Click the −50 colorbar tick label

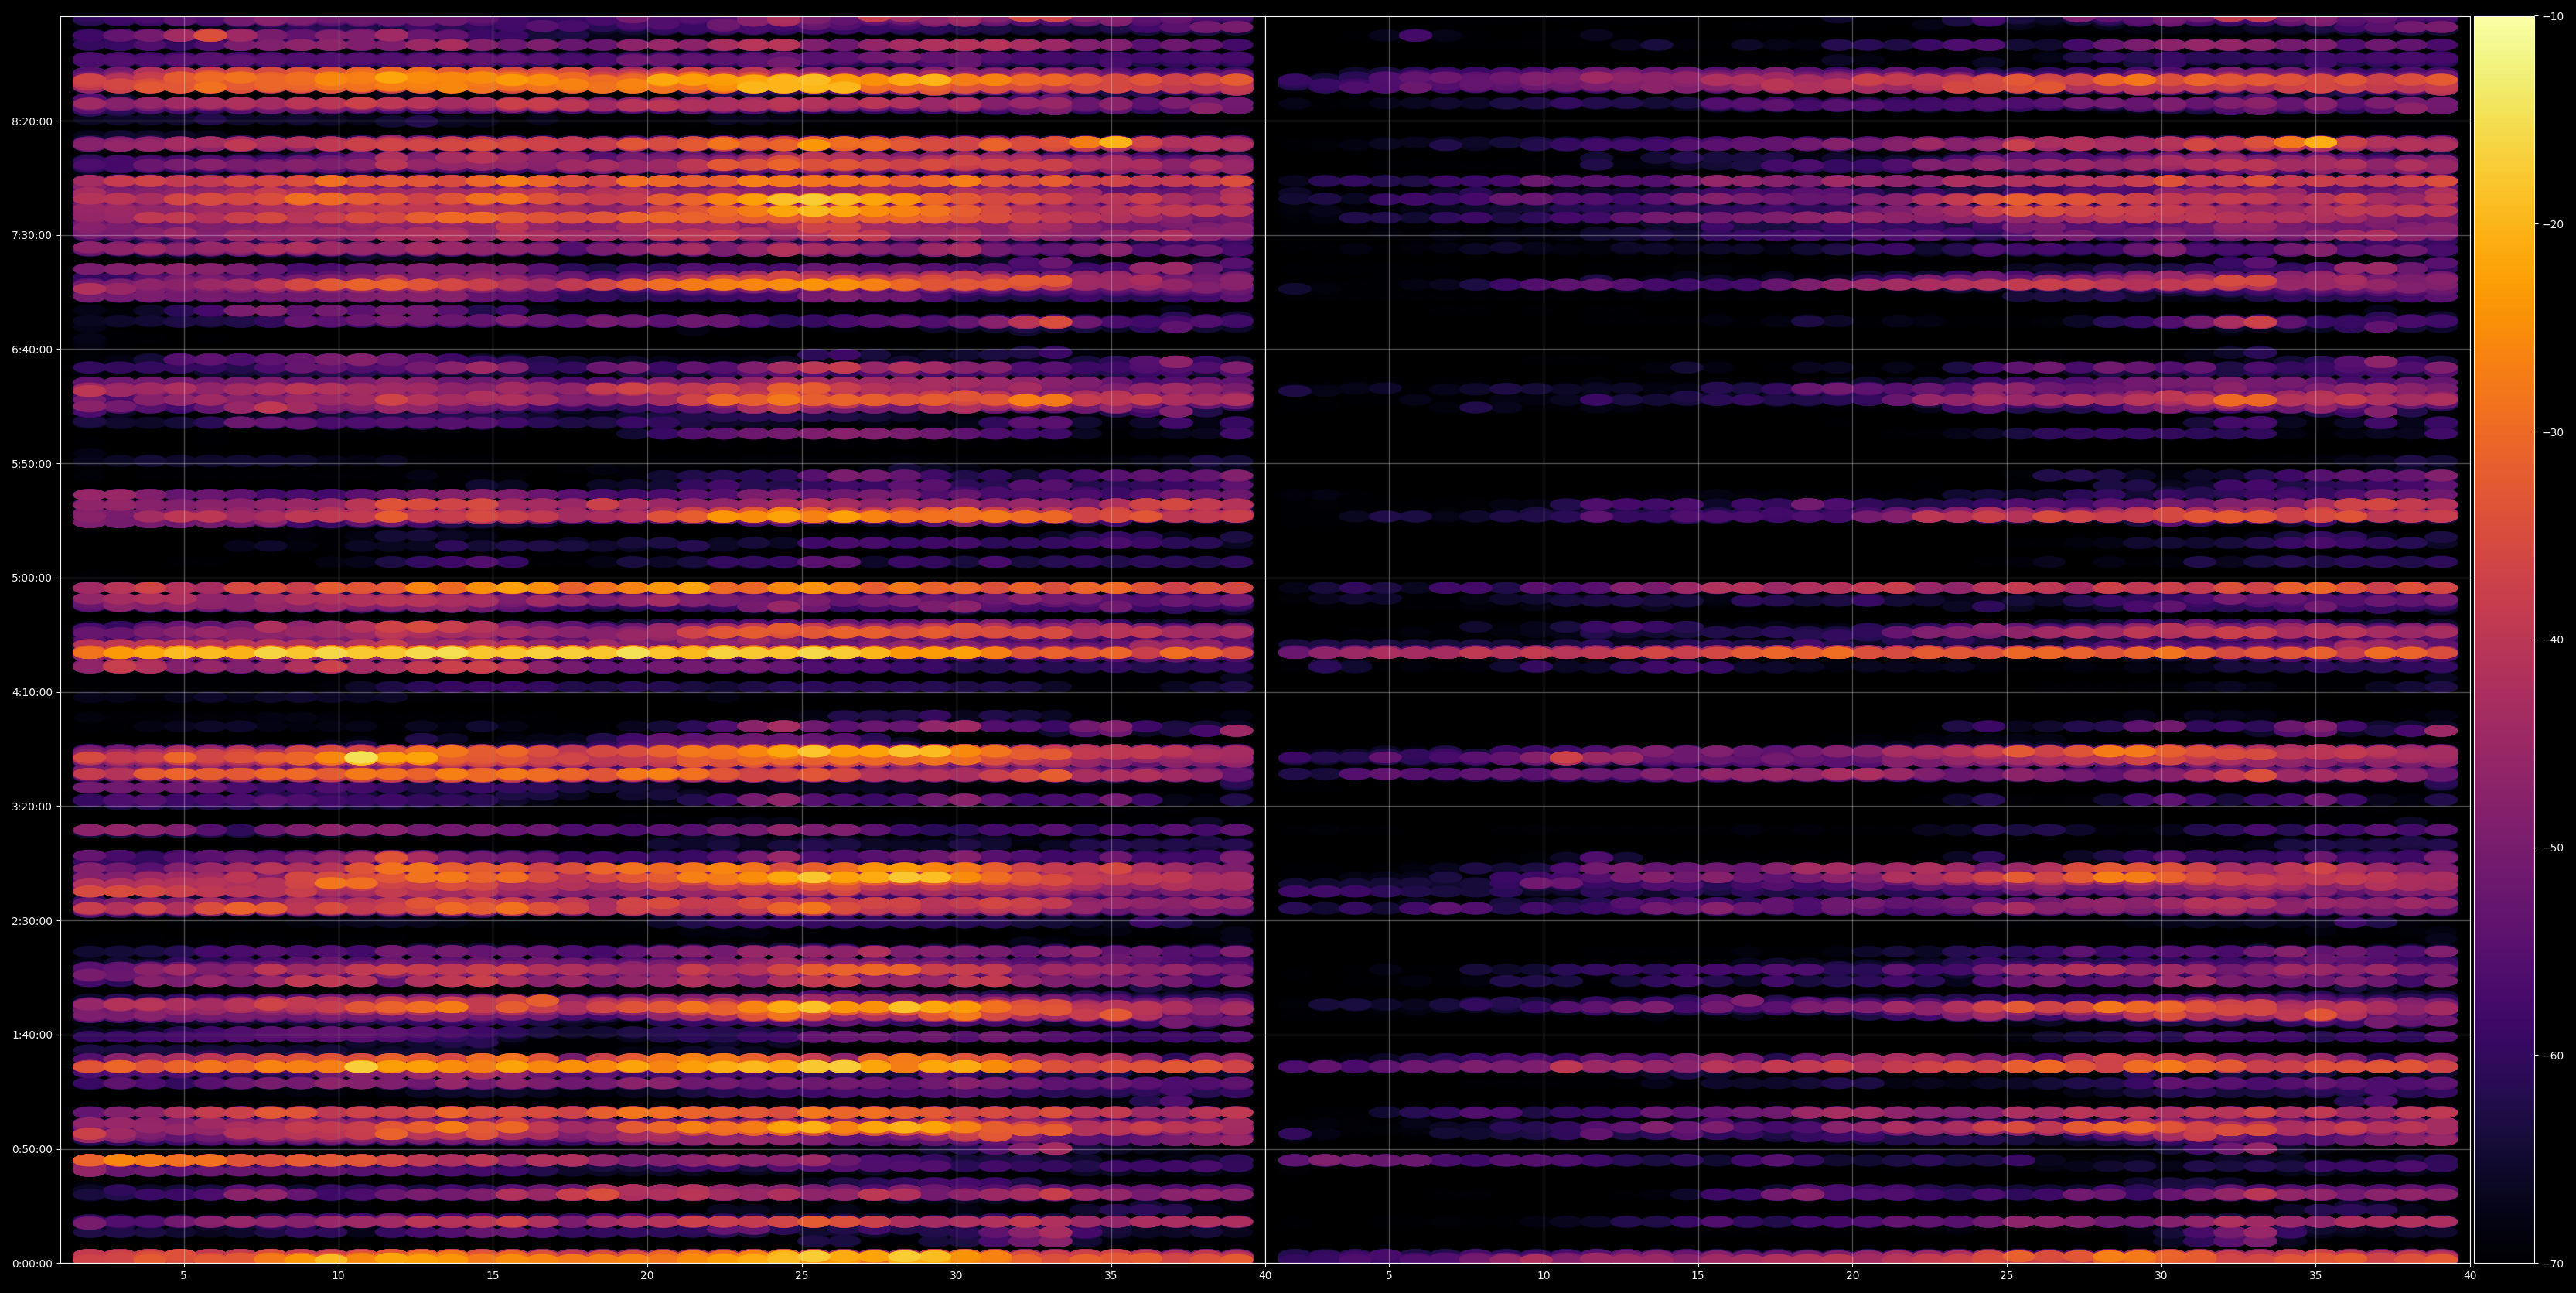click(x=2553, y=848)
